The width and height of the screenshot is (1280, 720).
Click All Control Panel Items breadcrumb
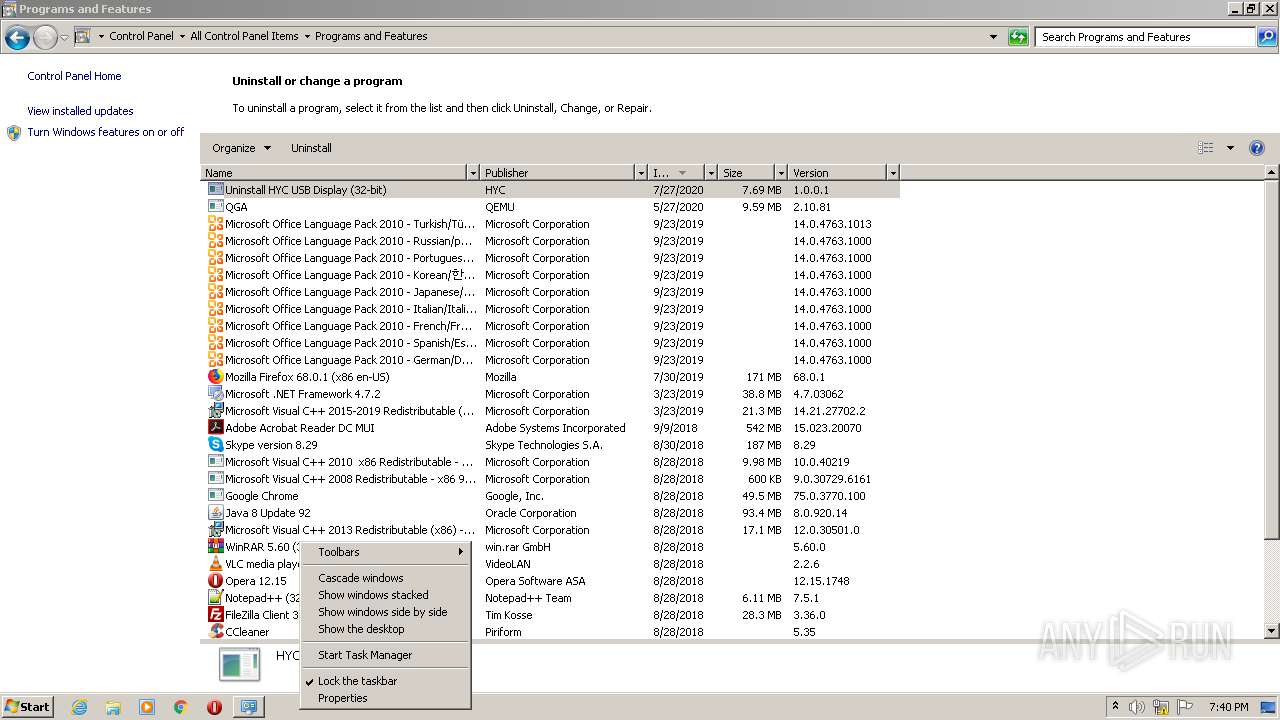244,36
